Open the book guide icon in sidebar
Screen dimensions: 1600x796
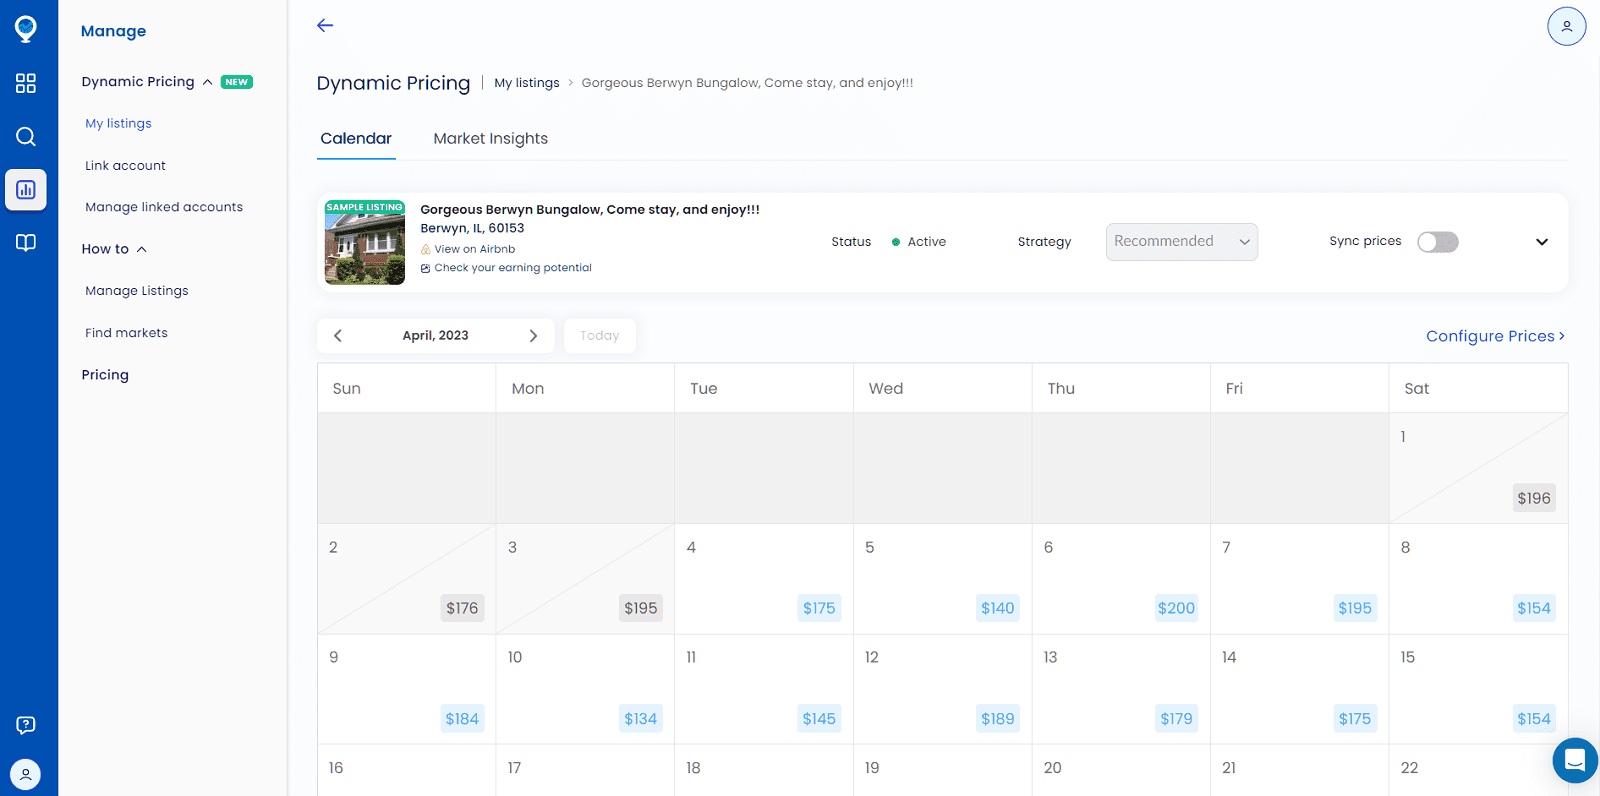tap(26, 243)
